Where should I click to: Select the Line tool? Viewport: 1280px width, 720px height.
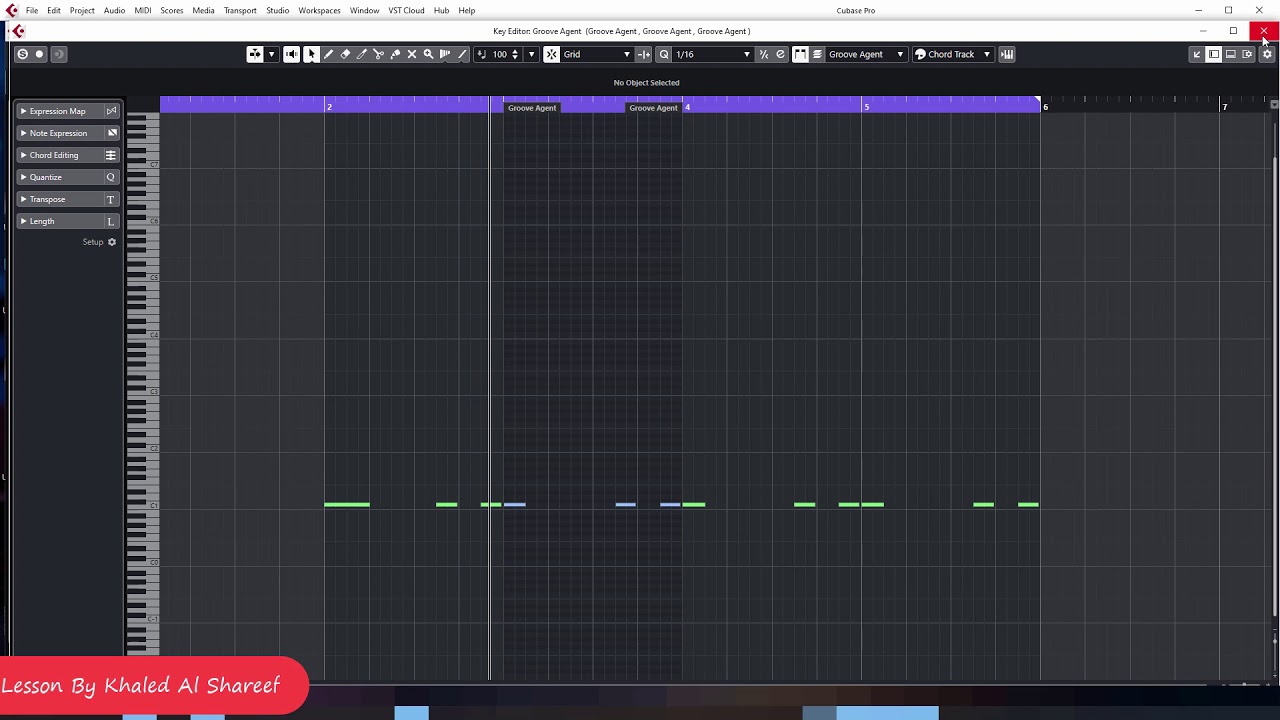(462, 54)
